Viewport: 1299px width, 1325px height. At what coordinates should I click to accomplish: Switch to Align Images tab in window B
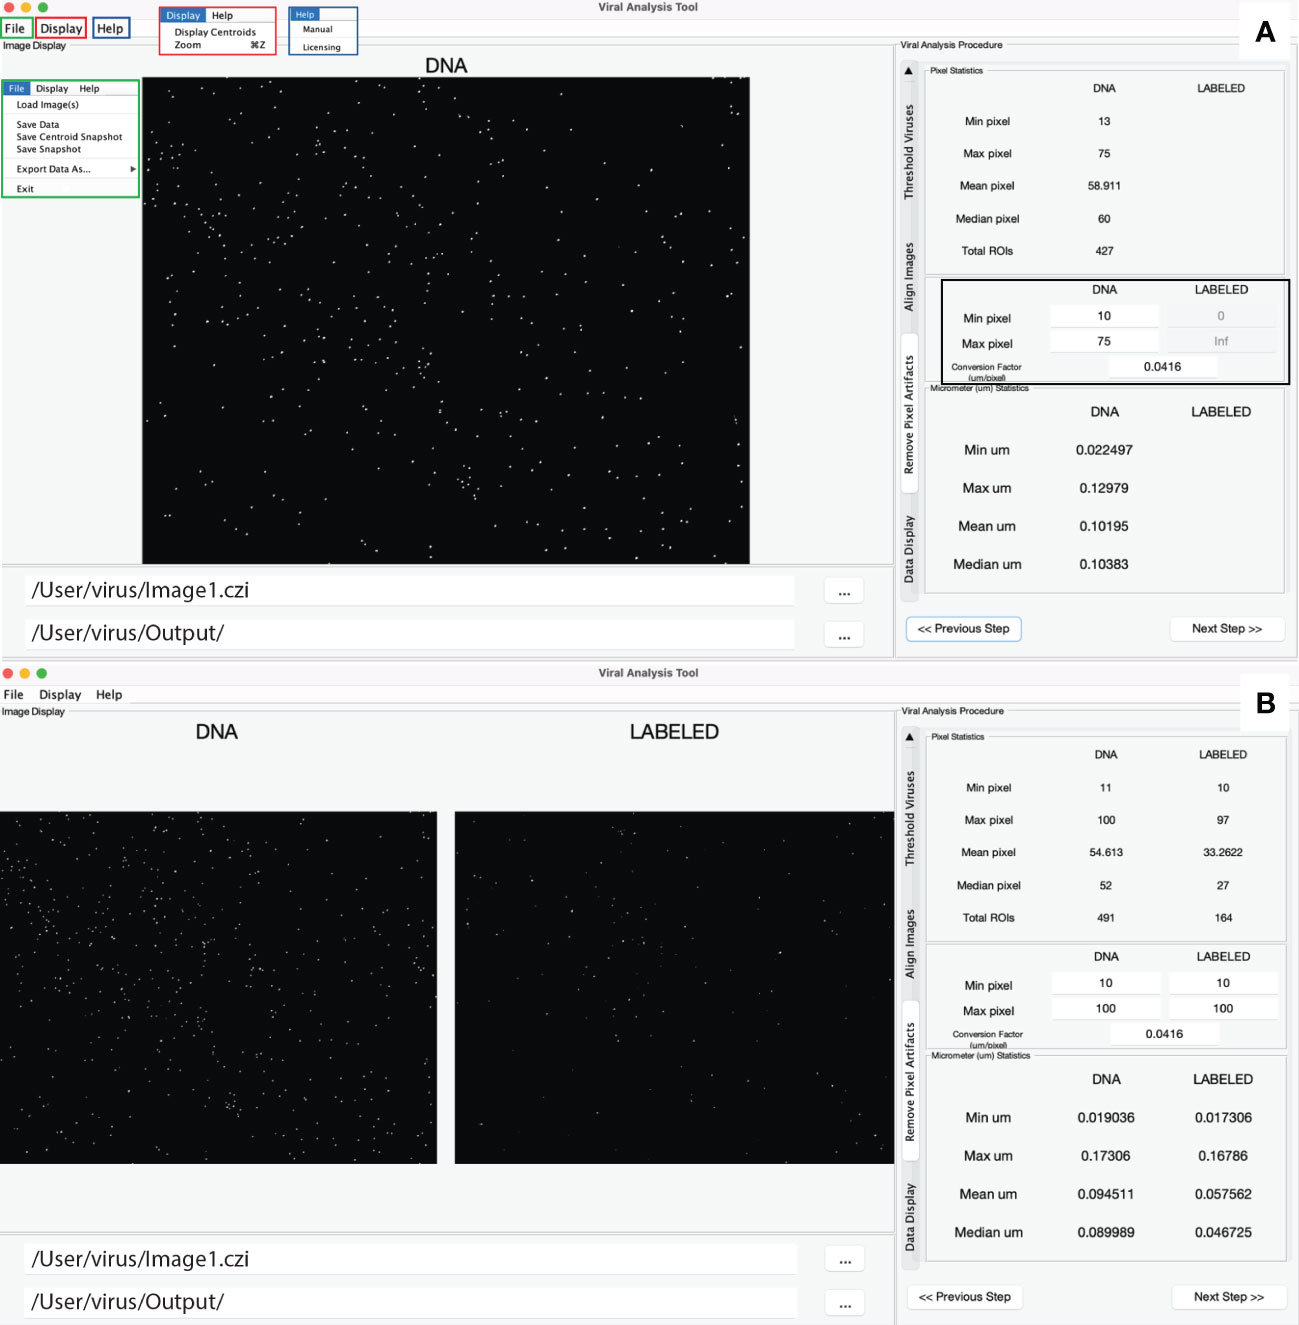tap(910, 943)
